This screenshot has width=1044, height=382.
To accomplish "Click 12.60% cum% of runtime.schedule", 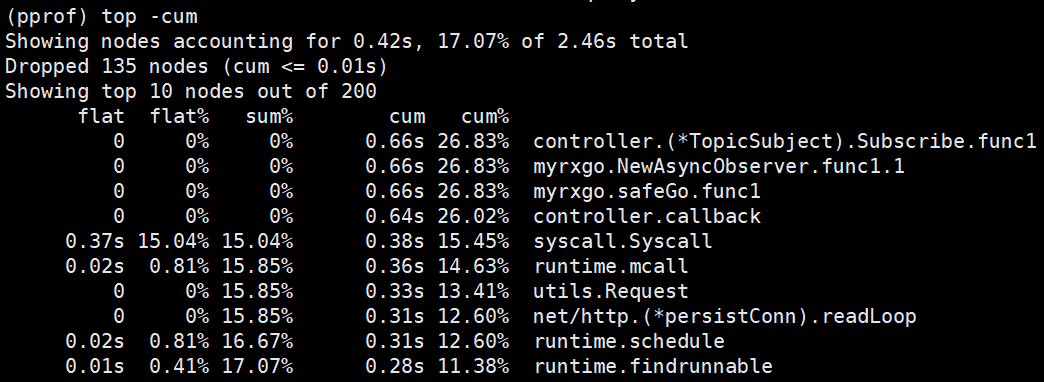I will tap(473, 341).
